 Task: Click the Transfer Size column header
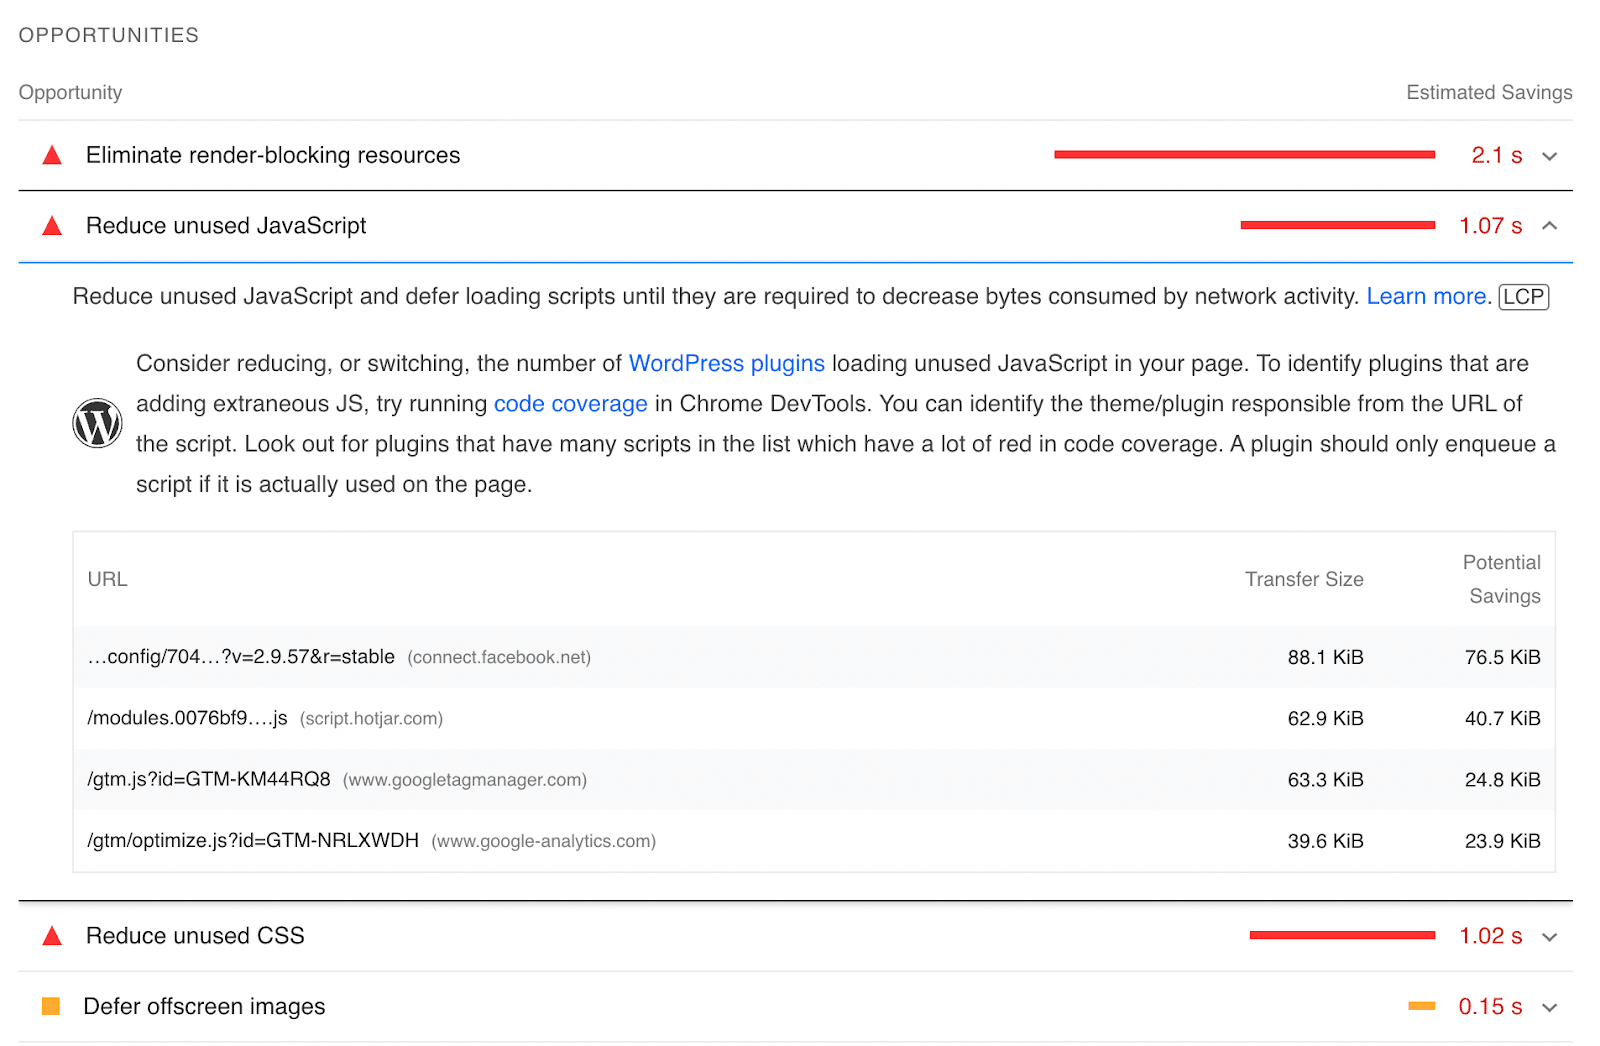(1304, 579)
